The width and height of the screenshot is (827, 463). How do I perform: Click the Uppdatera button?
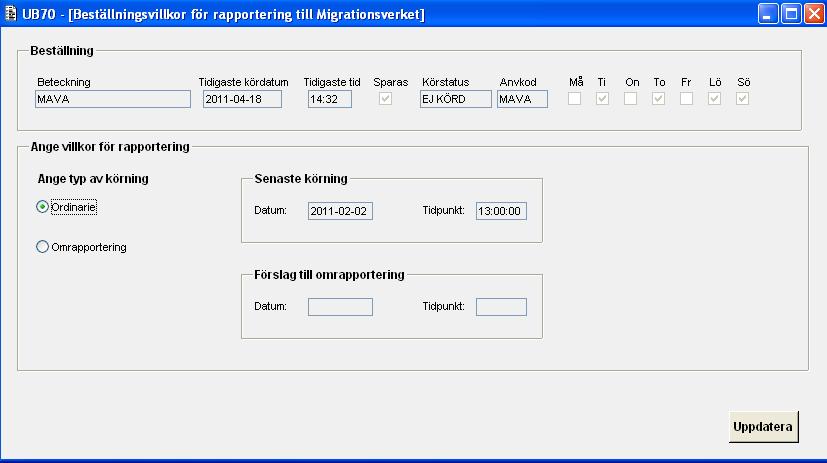click(763, 427)
